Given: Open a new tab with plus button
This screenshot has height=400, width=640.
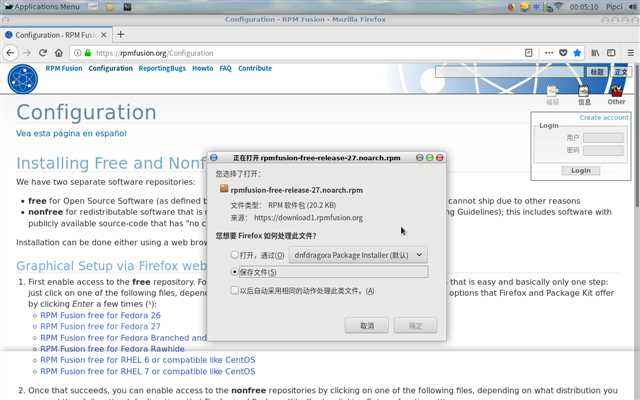Looking at the screenshot, I should tap(120, 35).
